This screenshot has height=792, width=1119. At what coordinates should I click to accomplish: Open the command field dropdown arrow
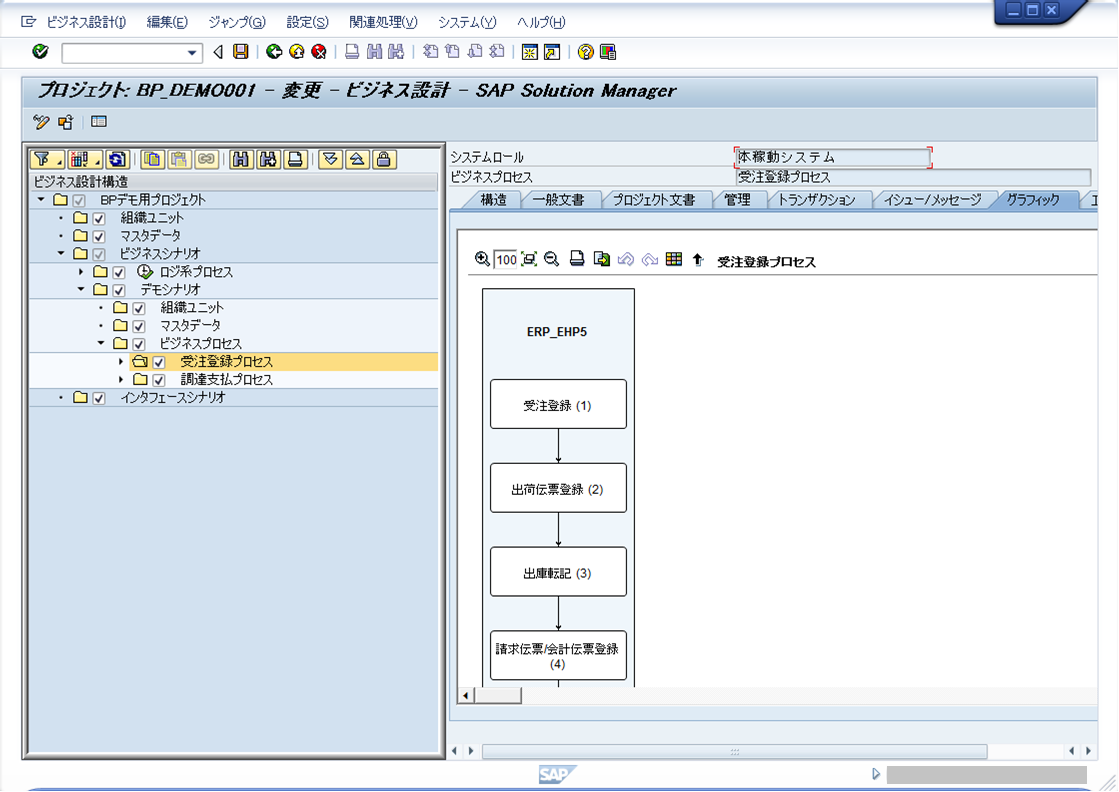191,53
